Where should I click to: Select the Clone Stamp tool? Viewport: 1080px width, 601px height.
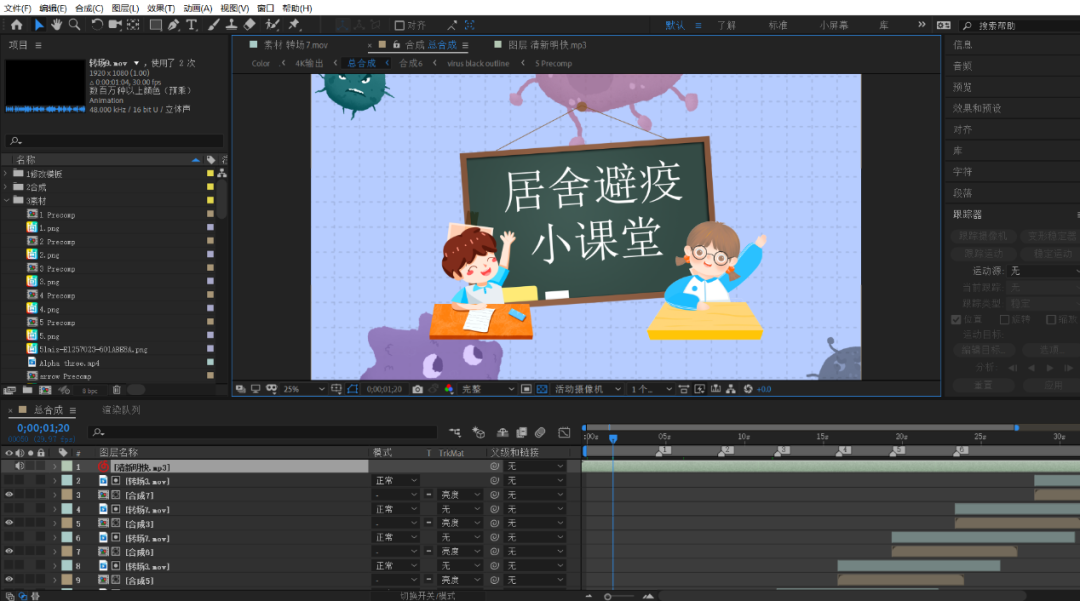tap(230, 25)
